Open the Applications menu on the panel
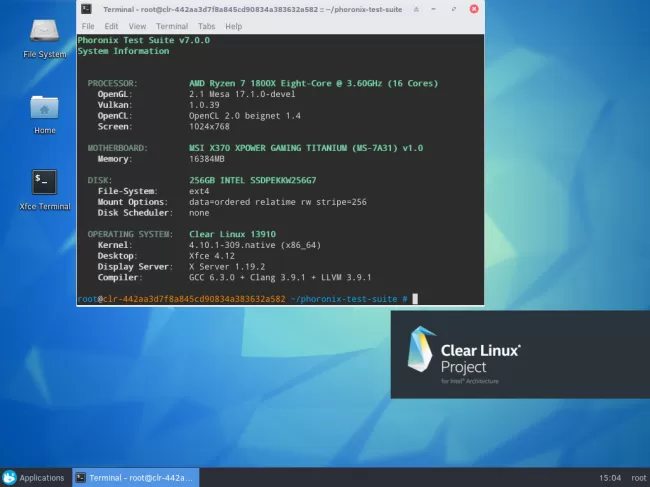The image size is (650, 487). click(x=33, y=477)
